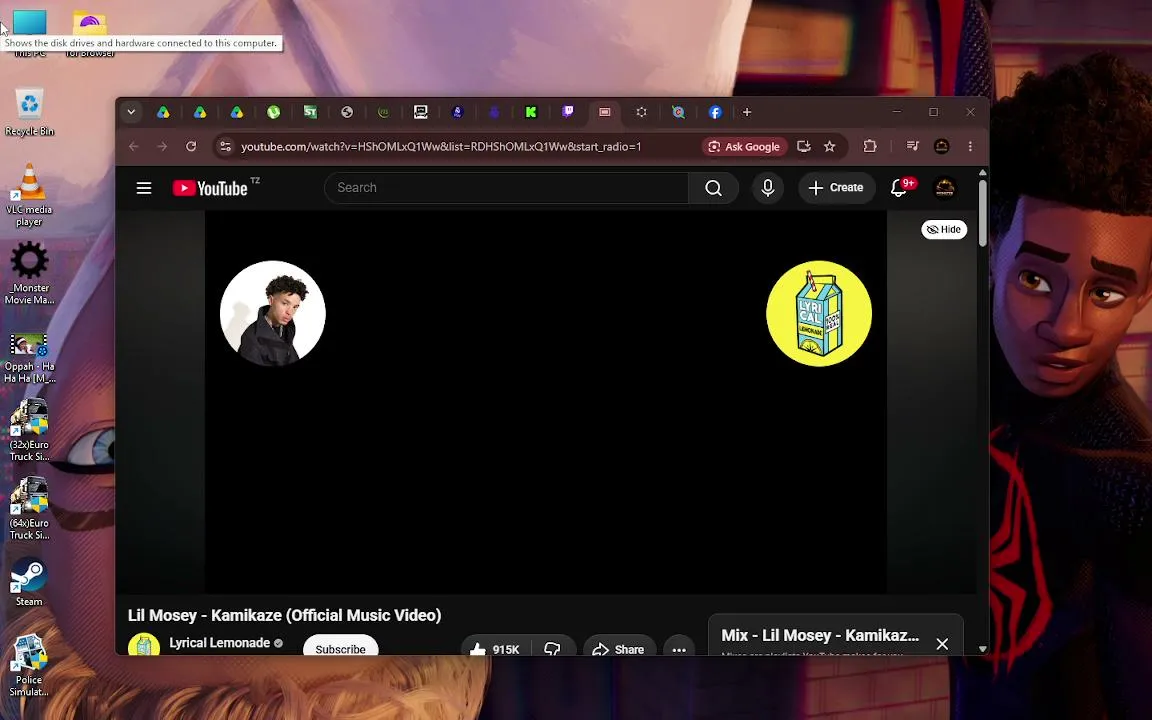1152x720 pixels.
Task: Focus the YouTube Search field
Action: tap(507, 188)
